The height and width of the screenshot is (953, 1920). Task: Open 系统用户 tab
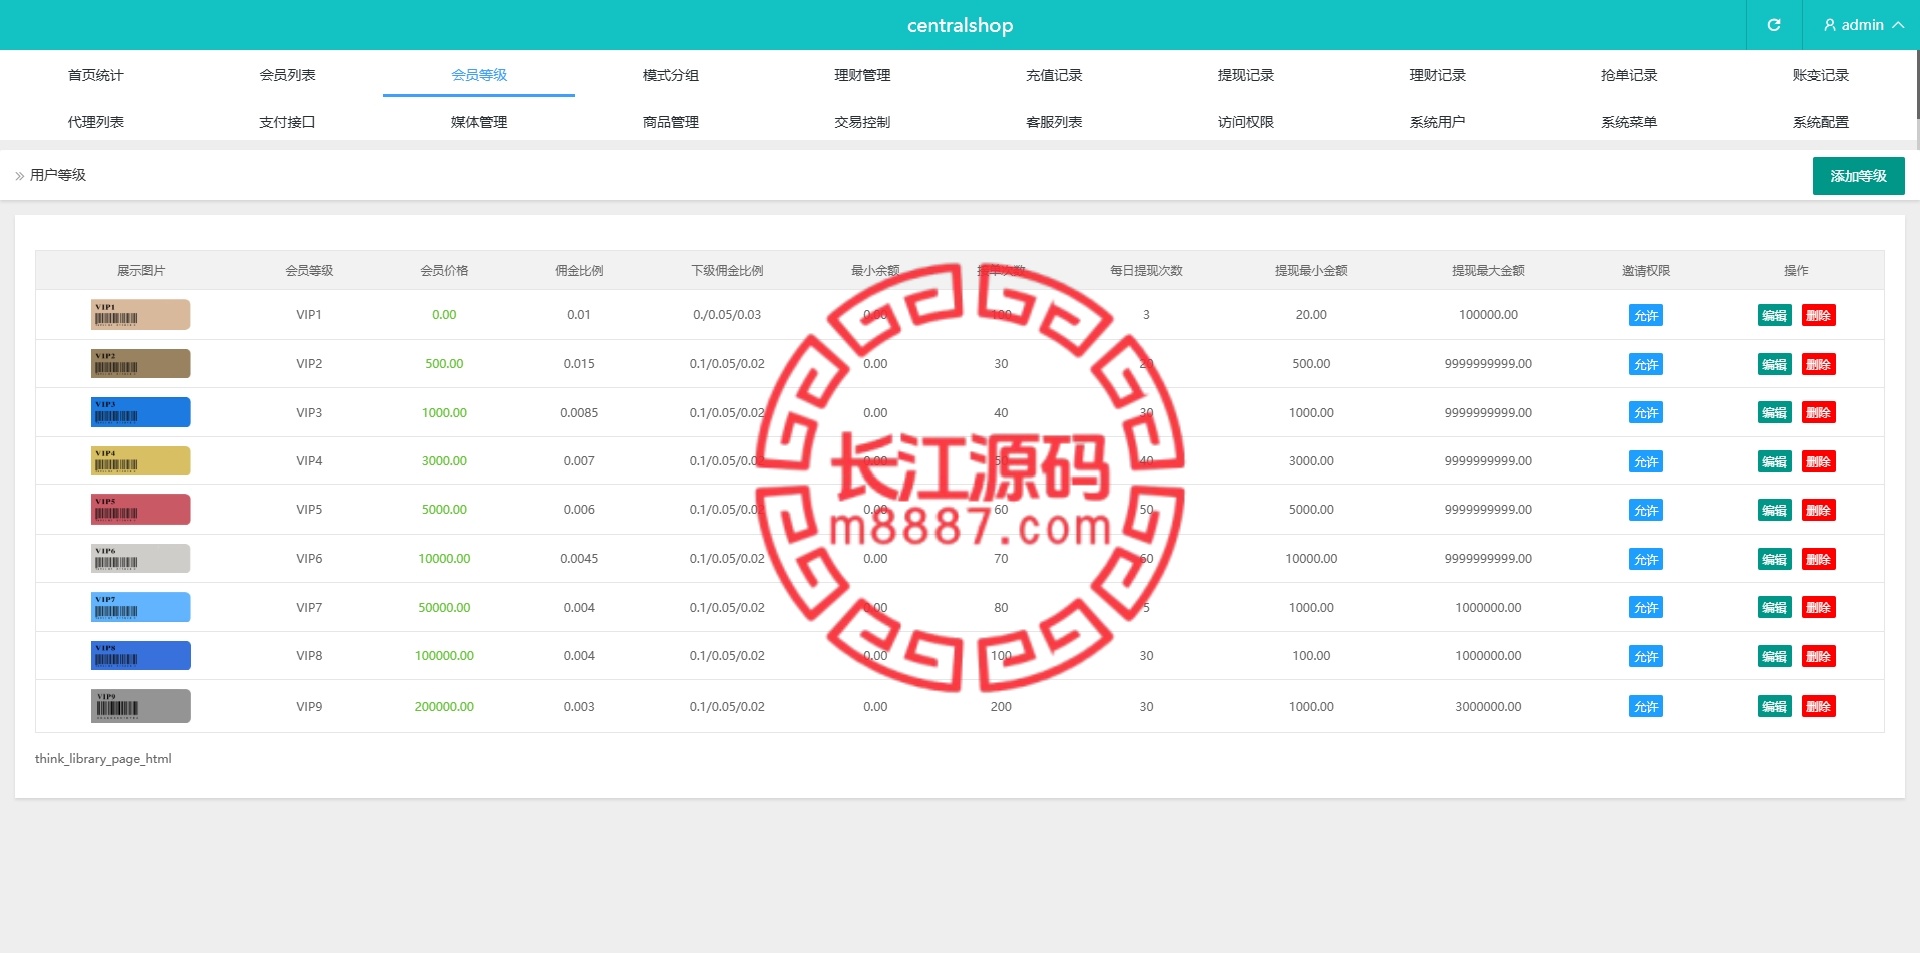pyautogui.click(x=1437, y=122)
